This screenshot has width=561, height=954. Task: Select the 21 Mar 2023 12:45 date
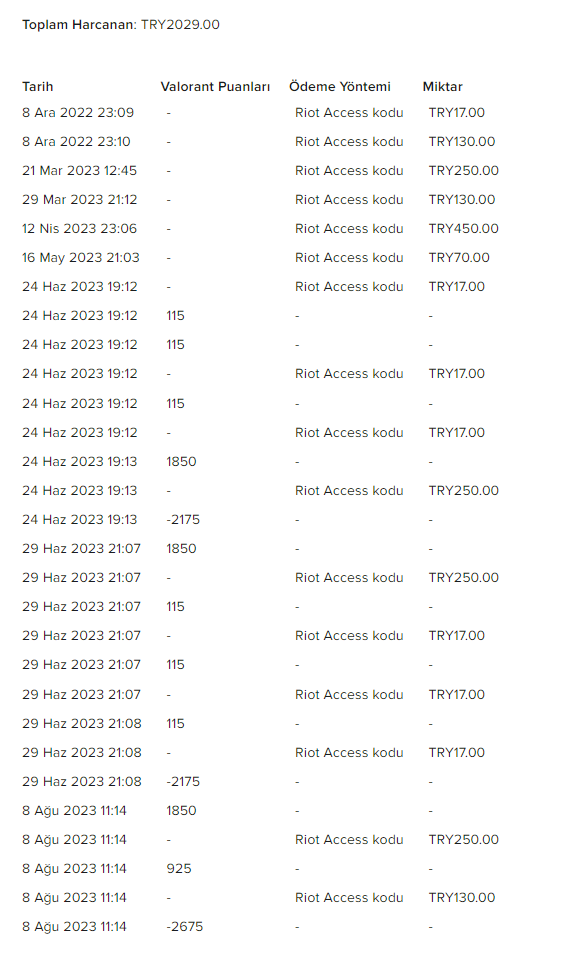(80, 170)
